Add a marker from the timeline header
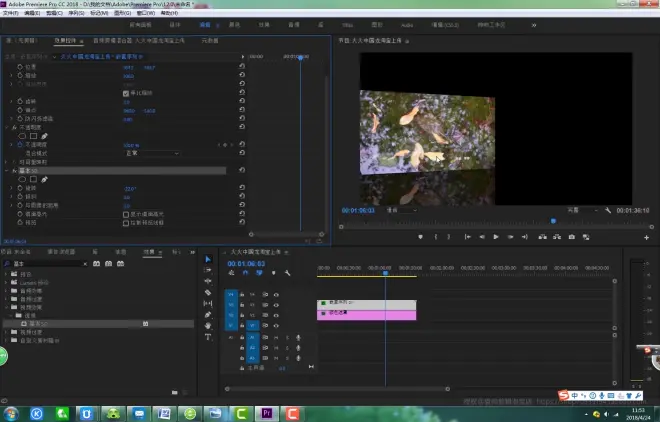Image resolution: width=660 pixels, height=422 pixels. coord(274,273)
